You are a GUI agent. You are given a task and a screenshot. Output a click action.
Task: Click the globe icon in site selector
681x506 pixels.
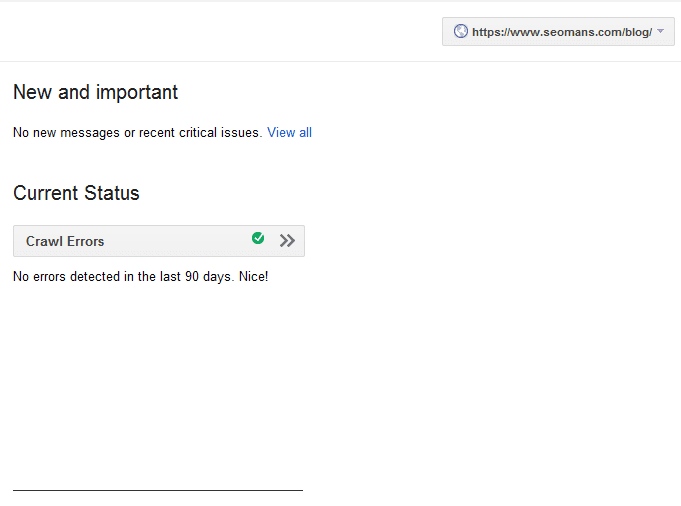click(x=461, y=31)
